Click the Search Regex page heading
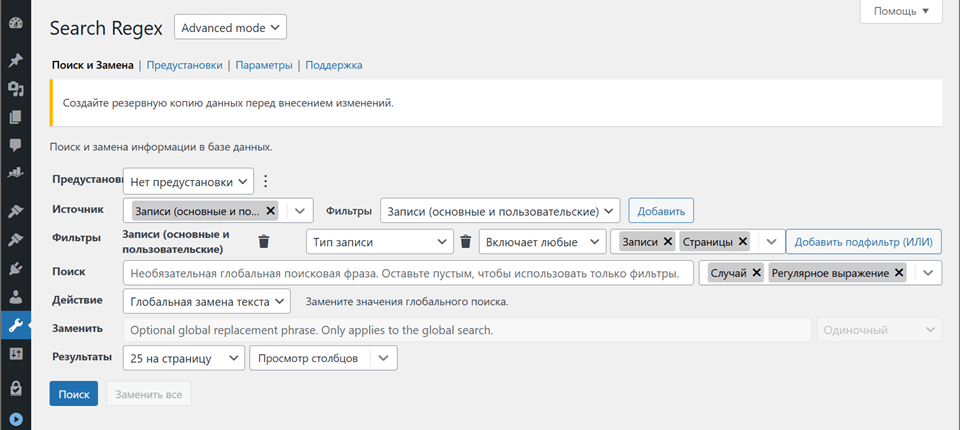Viewport: 960px width, 430px height. coord(106,28)
